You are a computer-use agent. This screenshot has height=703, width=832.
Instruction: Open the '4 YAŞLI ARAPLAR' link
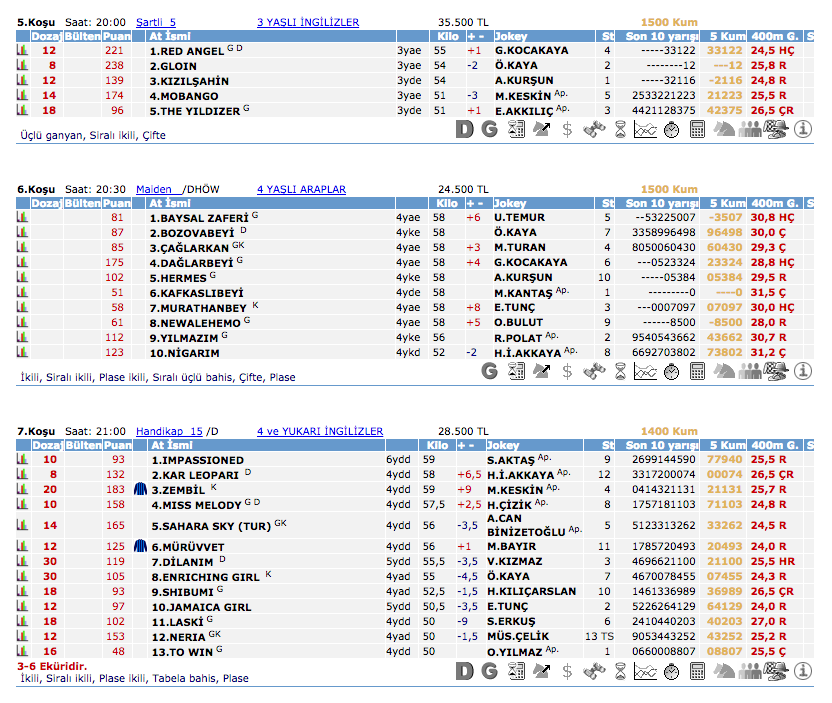click(301, 189)
